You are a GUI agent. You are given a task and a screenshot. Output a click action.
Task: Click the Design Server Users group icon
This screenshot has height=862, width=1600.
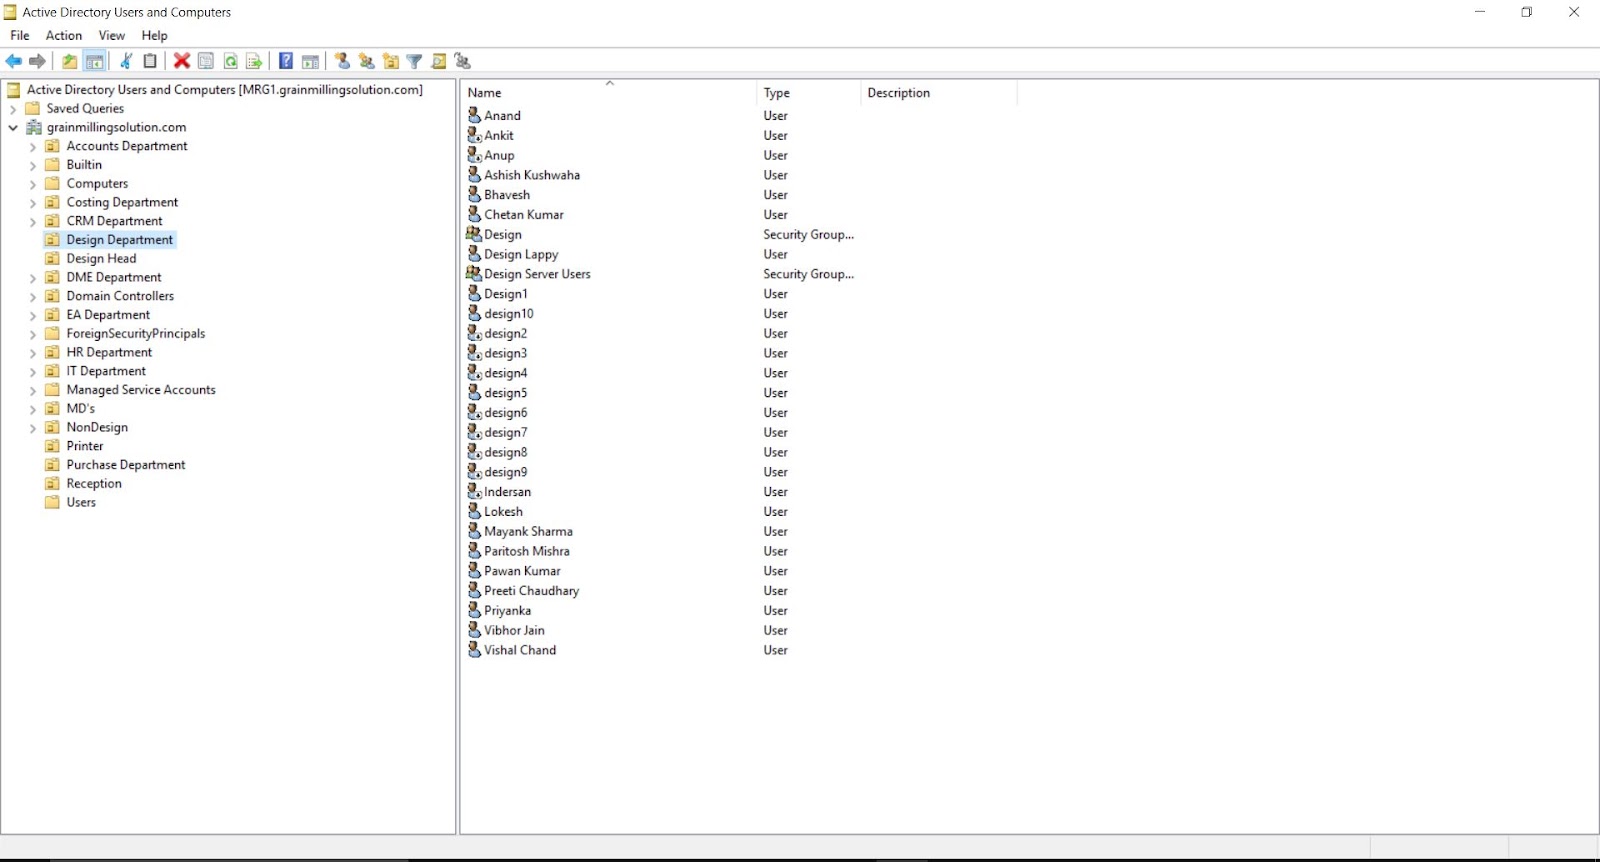[474, 273]
